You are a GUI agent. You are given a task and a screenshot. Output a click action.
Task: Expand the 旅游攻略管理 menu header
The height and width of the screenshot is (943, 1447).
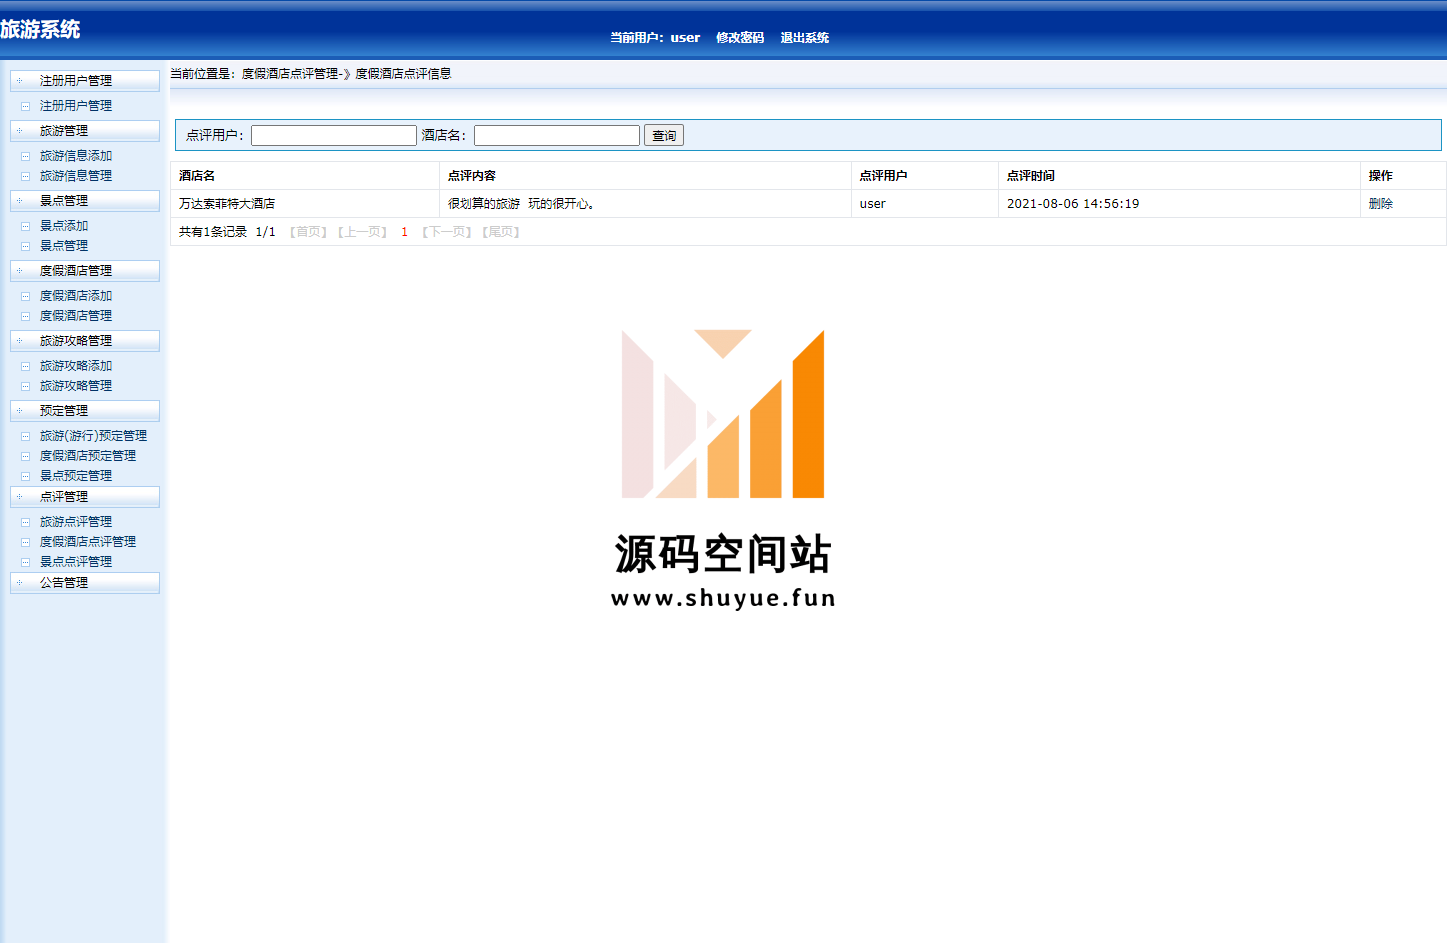(x=85, y=340)
